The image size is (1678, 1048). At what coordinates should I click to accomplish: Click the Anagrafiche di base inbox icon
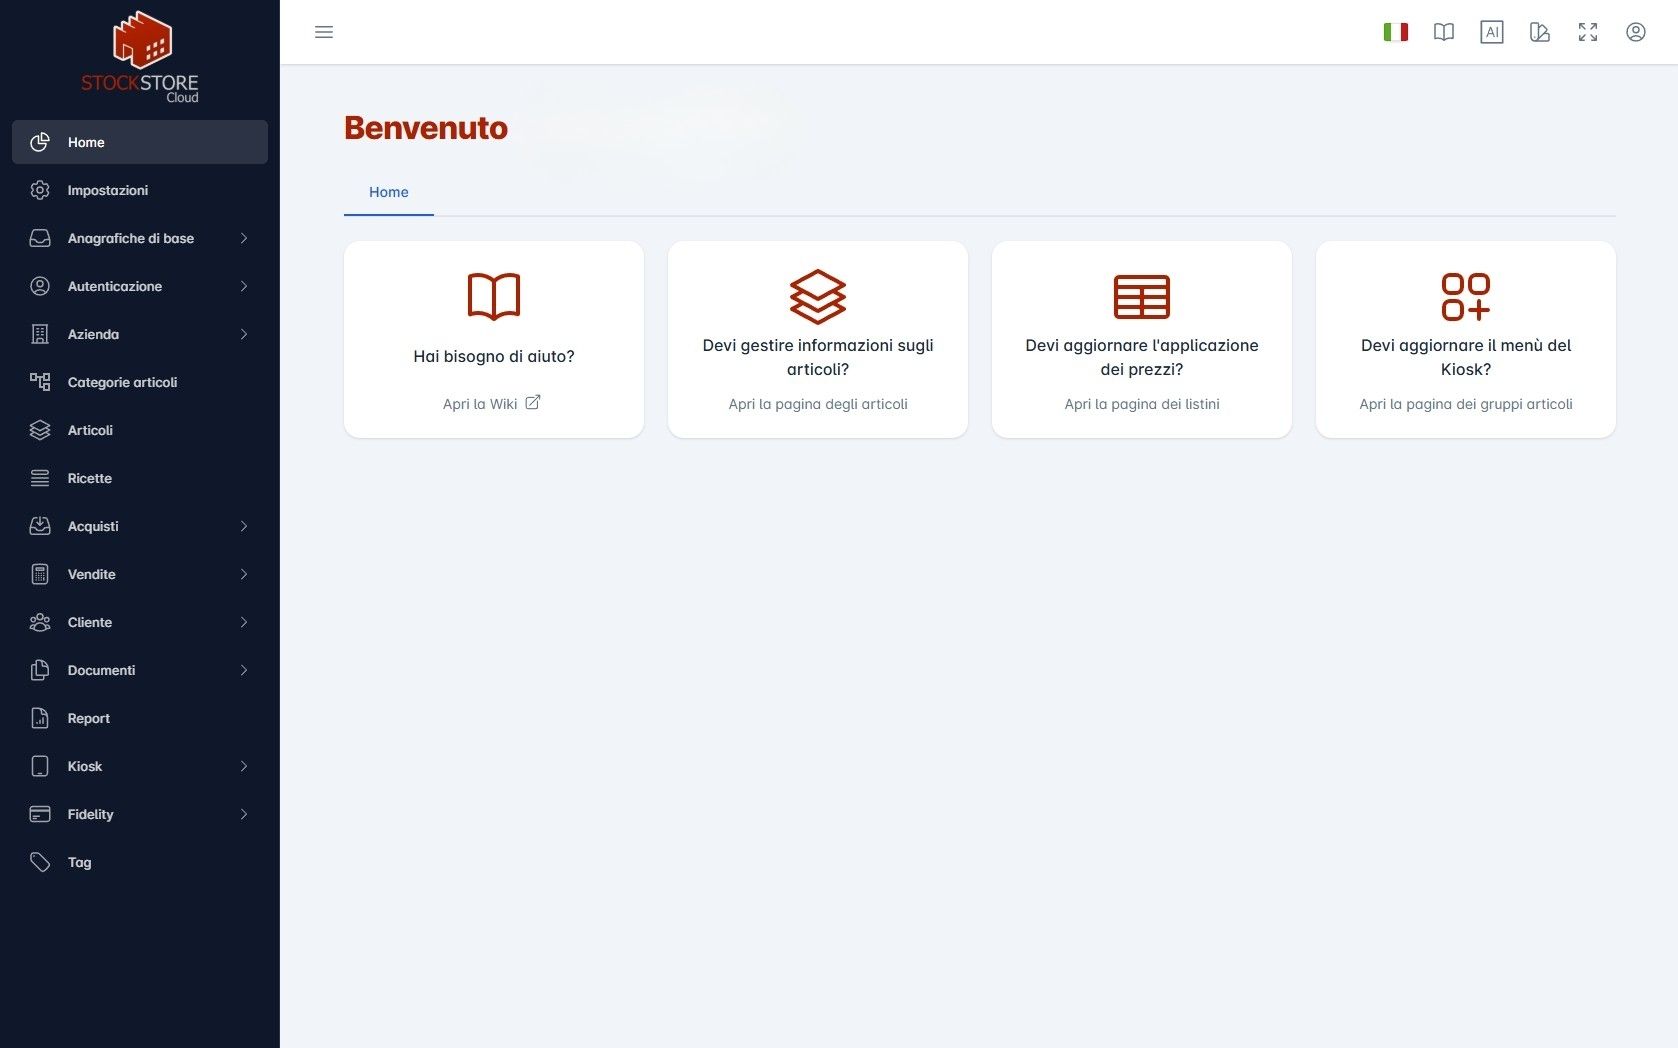[40, 238]
